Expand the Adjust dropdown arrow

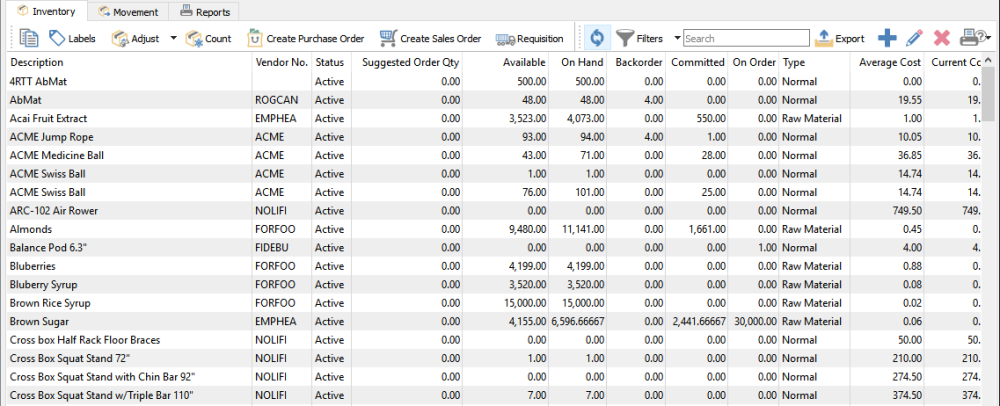coord(173,38)
